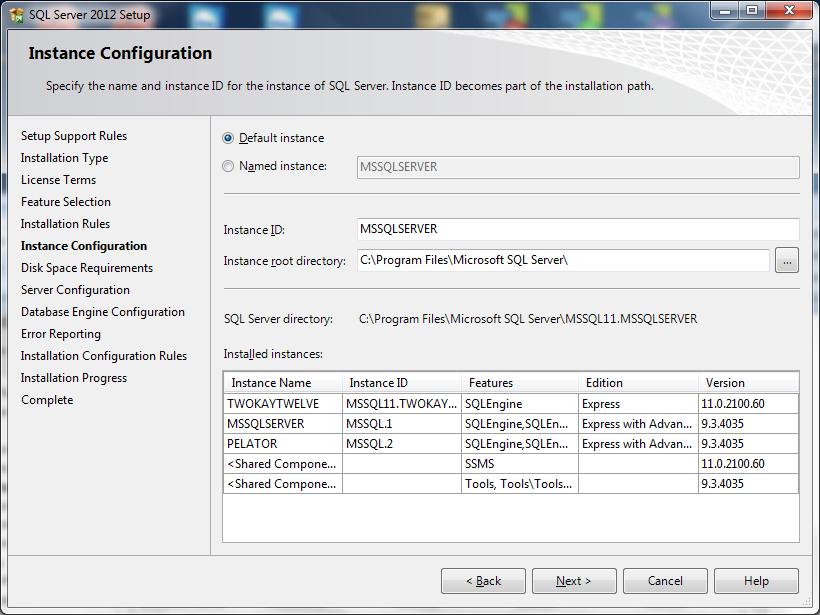Select the Named instance radio button
Viewport: 820px width, 615px height.
(x=228, y=166)
